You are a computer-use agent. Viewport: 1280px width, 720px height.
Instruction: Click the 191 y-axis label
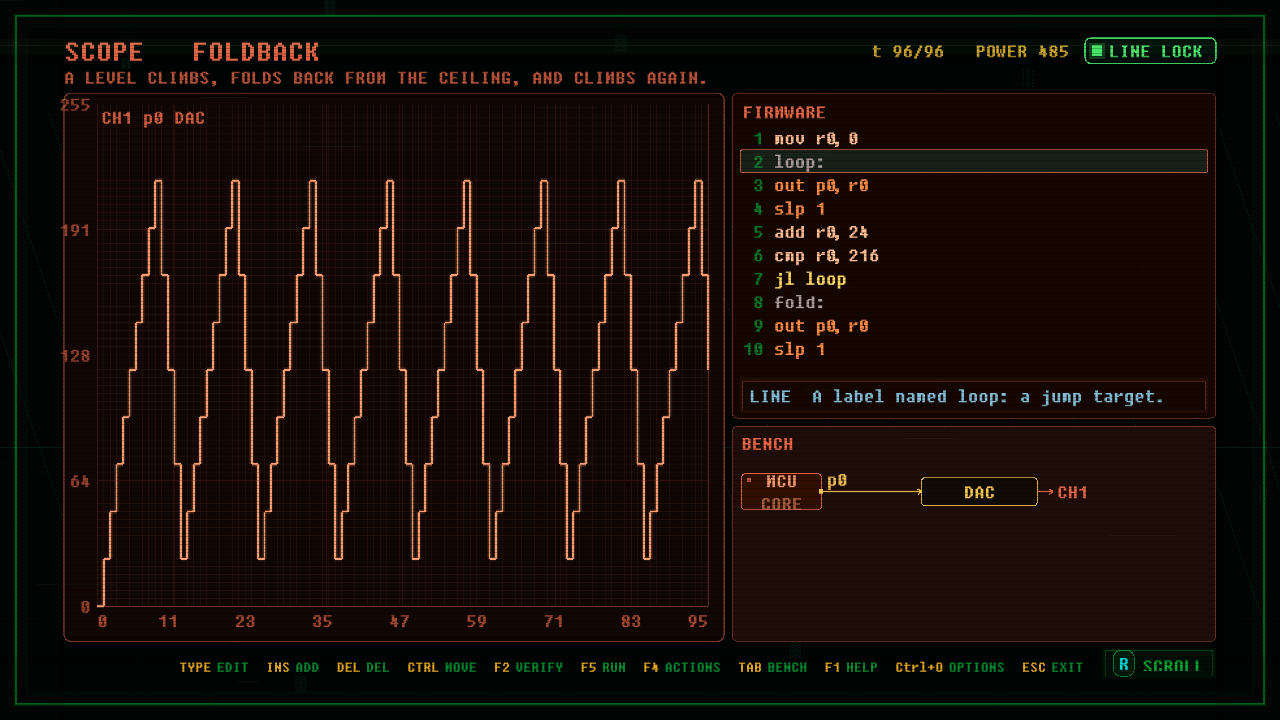(75, 230)
